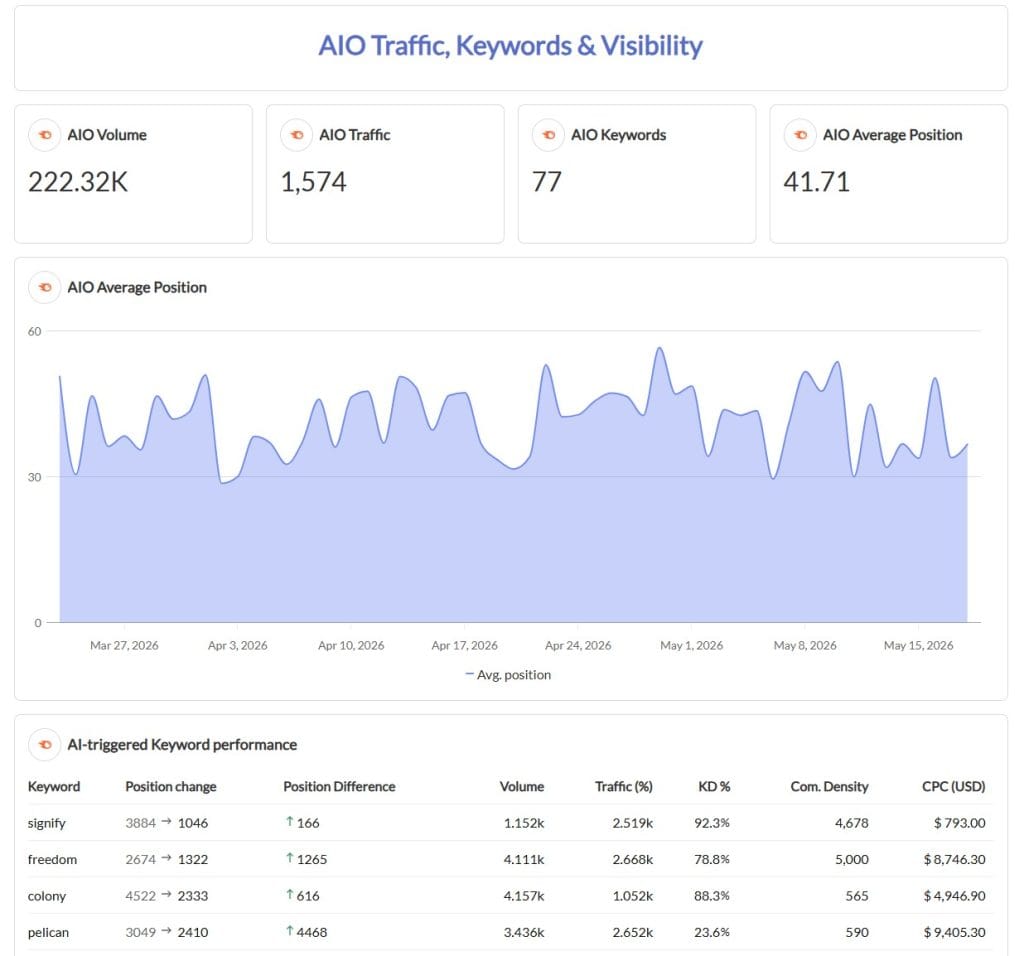
Task: Click the arrow between 3884 and 1046
Action: pyautogui.click(x=167, y=822)
